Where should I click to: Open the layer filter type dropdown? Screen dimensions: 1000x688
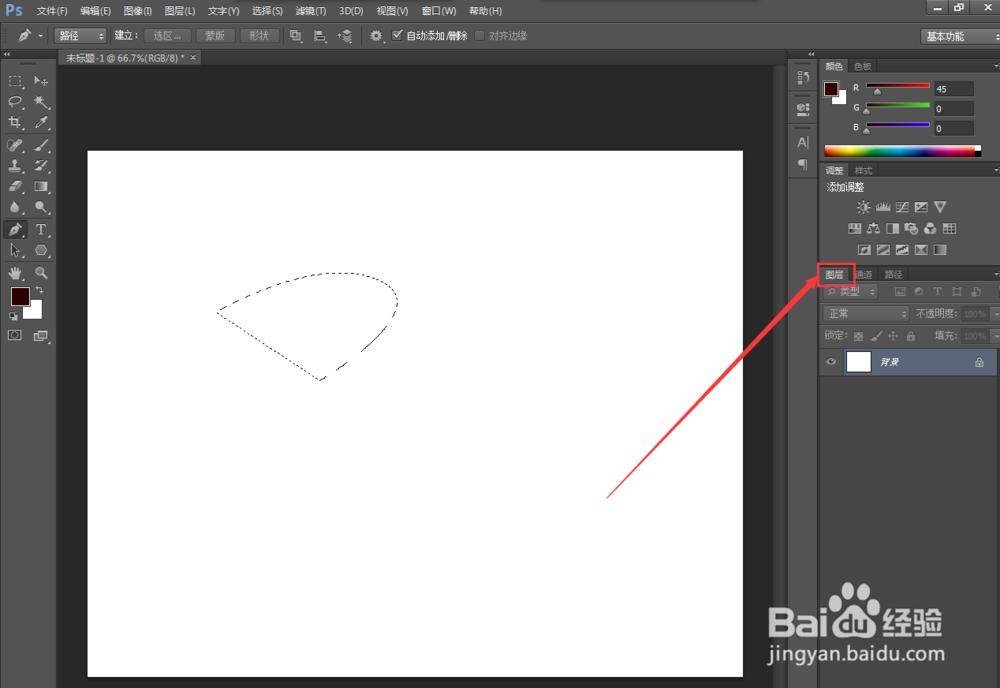(851, 292)
